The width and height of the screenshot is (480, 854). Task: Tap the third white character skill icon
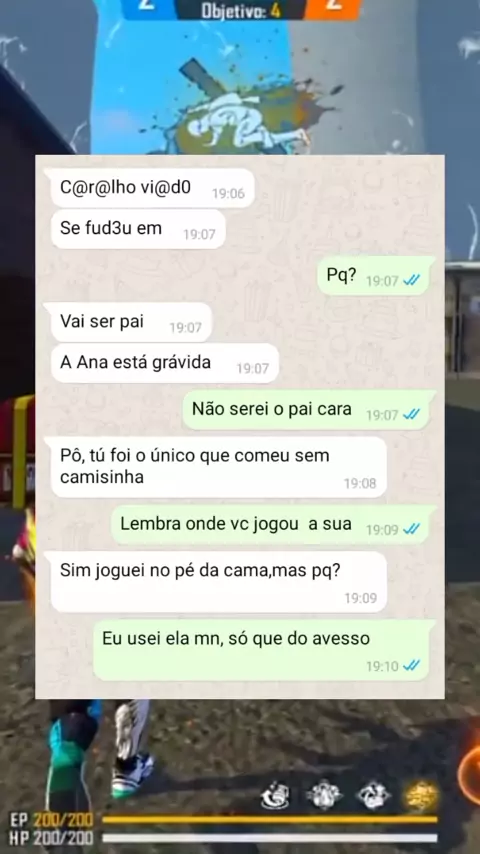click(x=373, y=795)
